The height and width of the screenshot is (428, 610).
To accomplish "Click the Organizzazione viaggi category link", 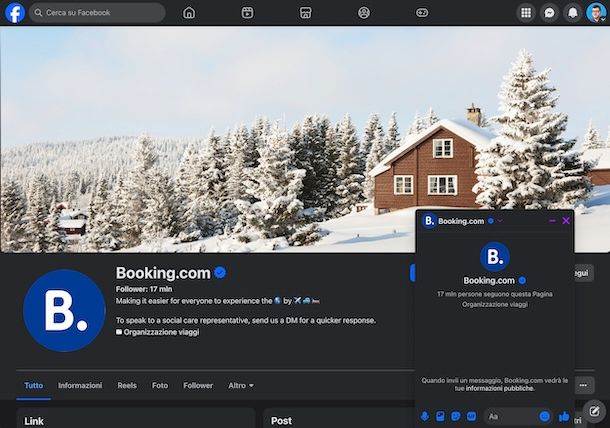I will click(x=161, y=332).
